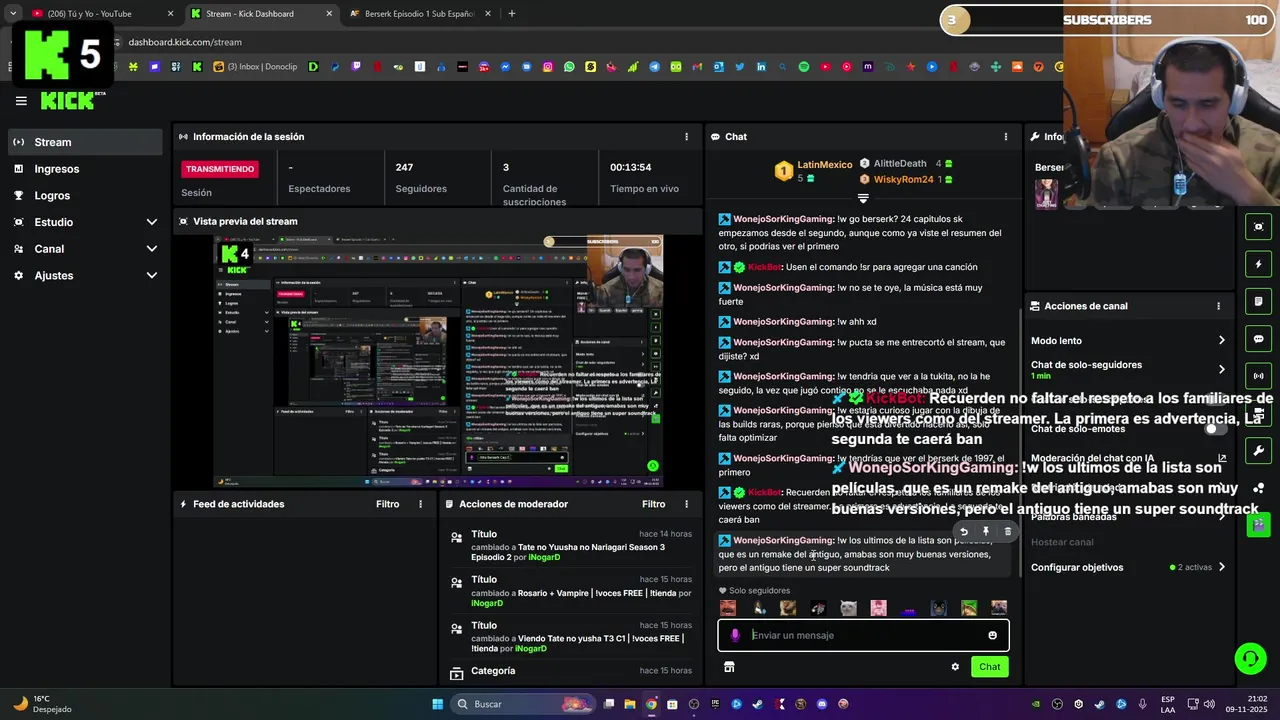Open Moderación del chat con IA link
This screenshot has width=1280, height=720.
pos(1128,458)
